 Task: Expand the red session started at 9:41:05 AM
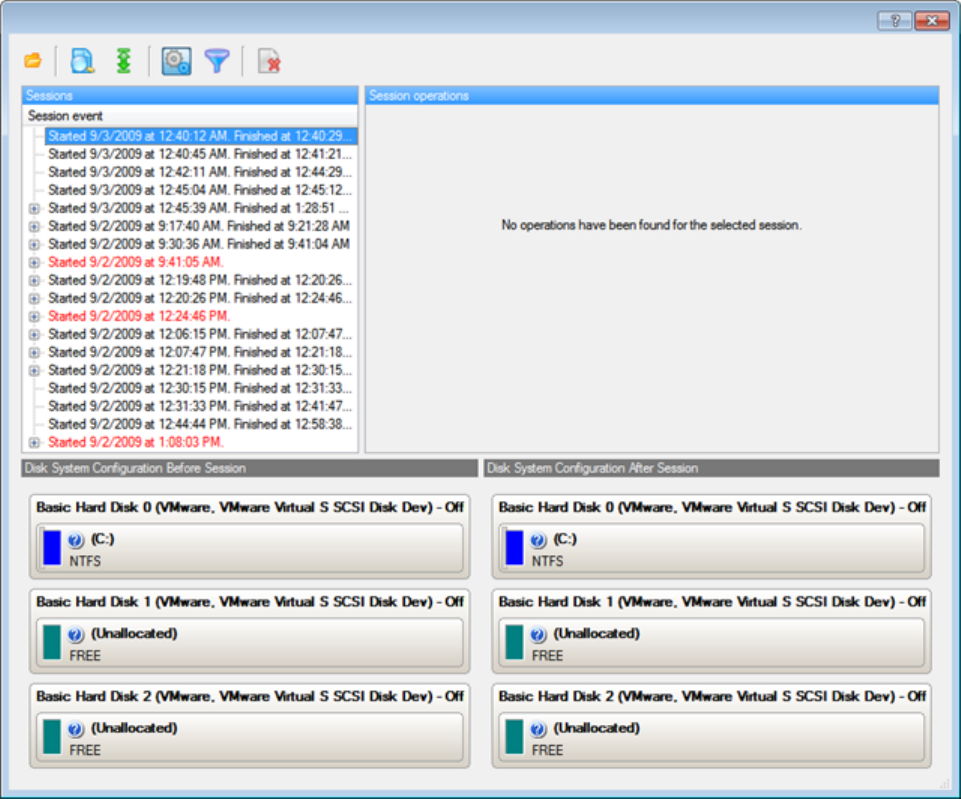pos(34,262)
